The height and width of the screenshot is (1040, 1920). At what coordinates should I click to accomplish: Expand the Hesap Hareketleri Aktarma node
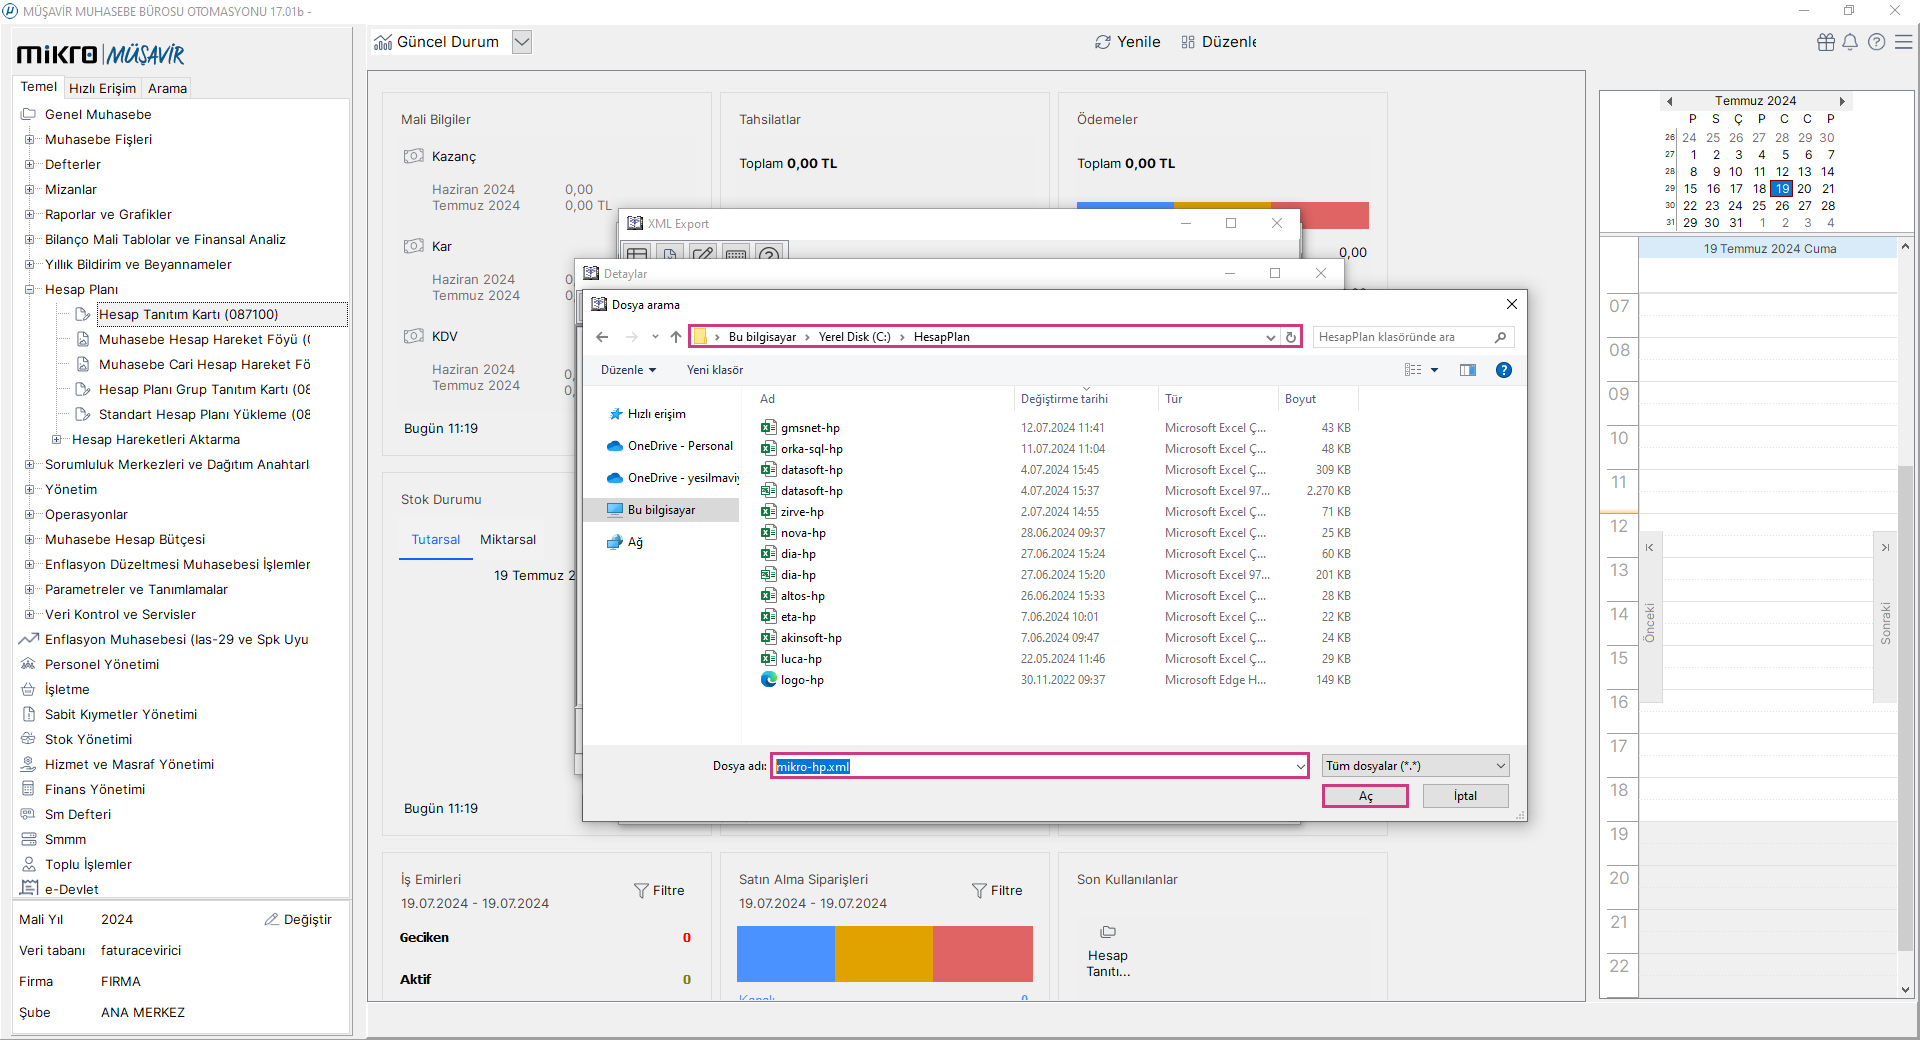(56, 439)
